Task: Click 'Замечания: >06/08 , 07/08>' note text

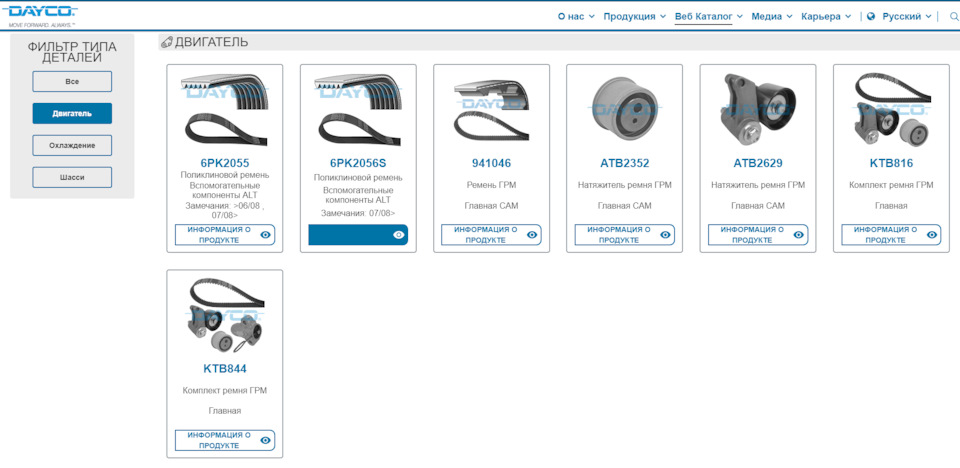Action: [x=225, y=211]
